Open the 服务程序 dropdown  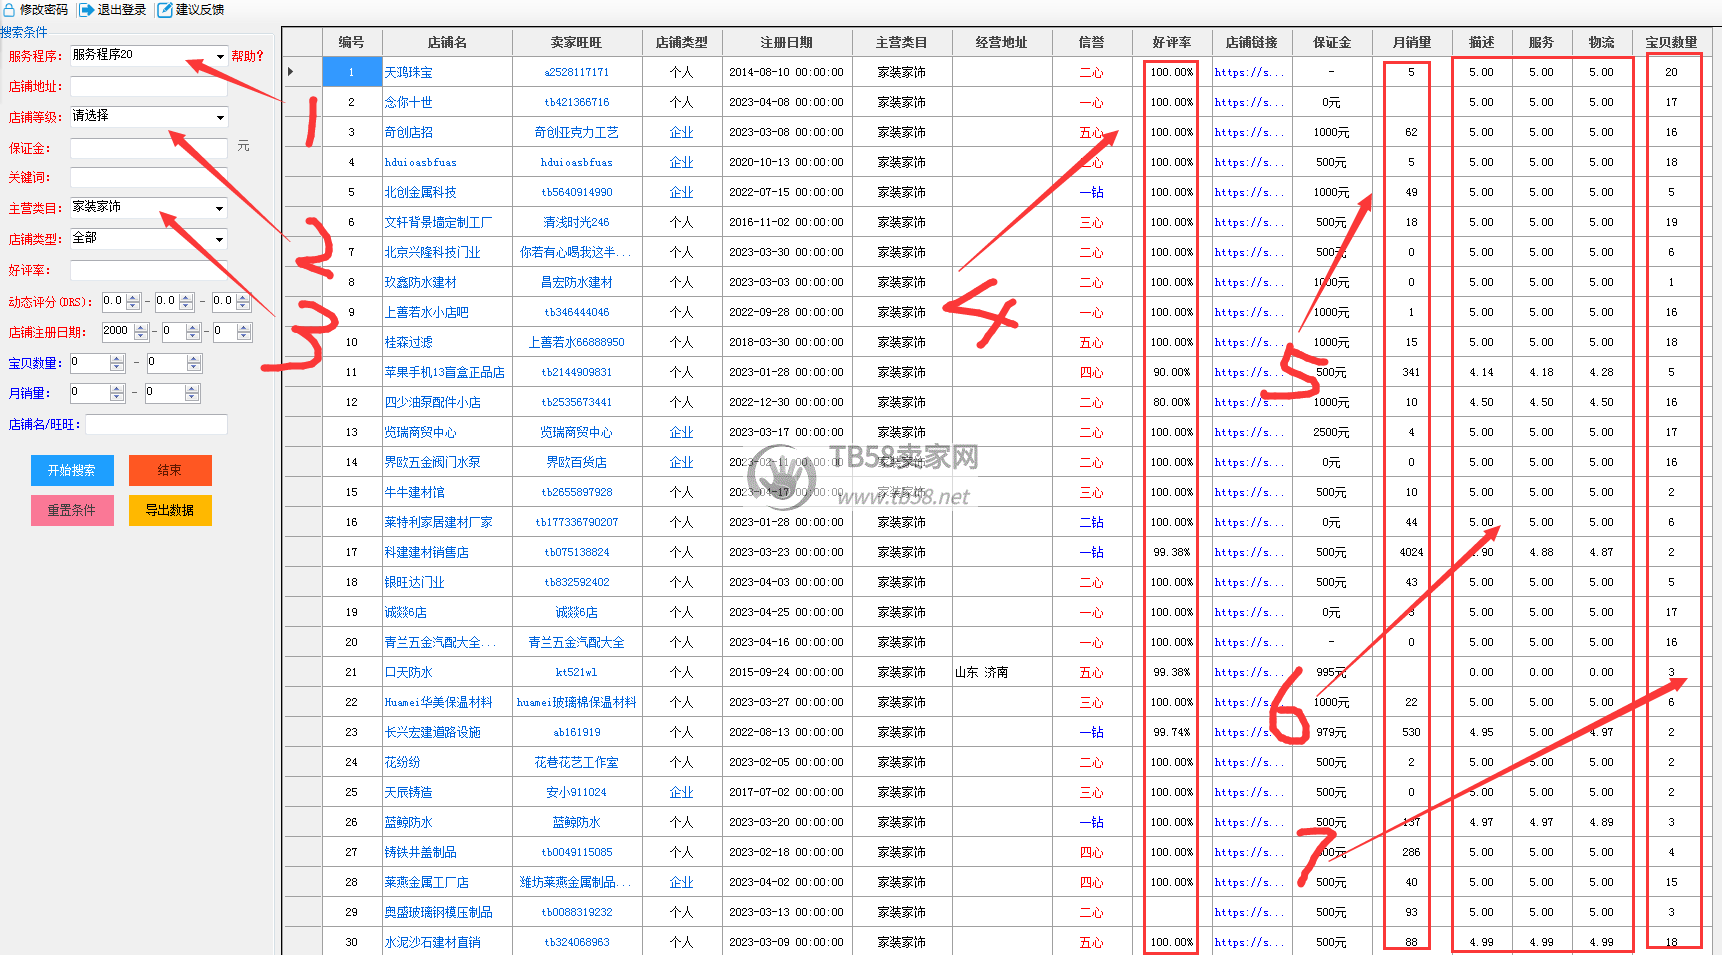click(220, 56)
